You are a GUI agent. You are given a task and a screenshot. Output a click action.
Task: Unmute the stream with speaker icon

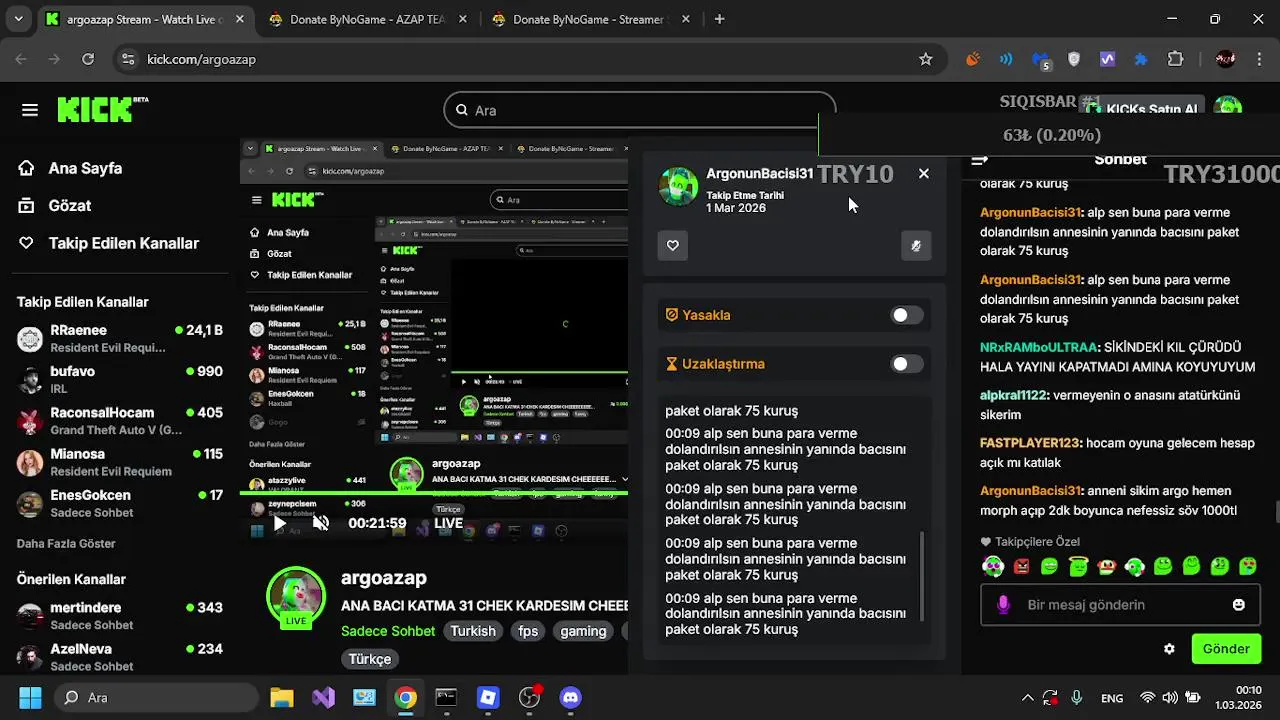tap(321, 523)
